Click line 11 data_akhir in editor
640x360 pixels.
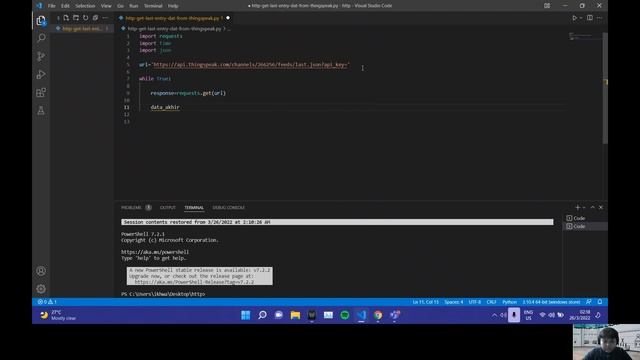165,107
